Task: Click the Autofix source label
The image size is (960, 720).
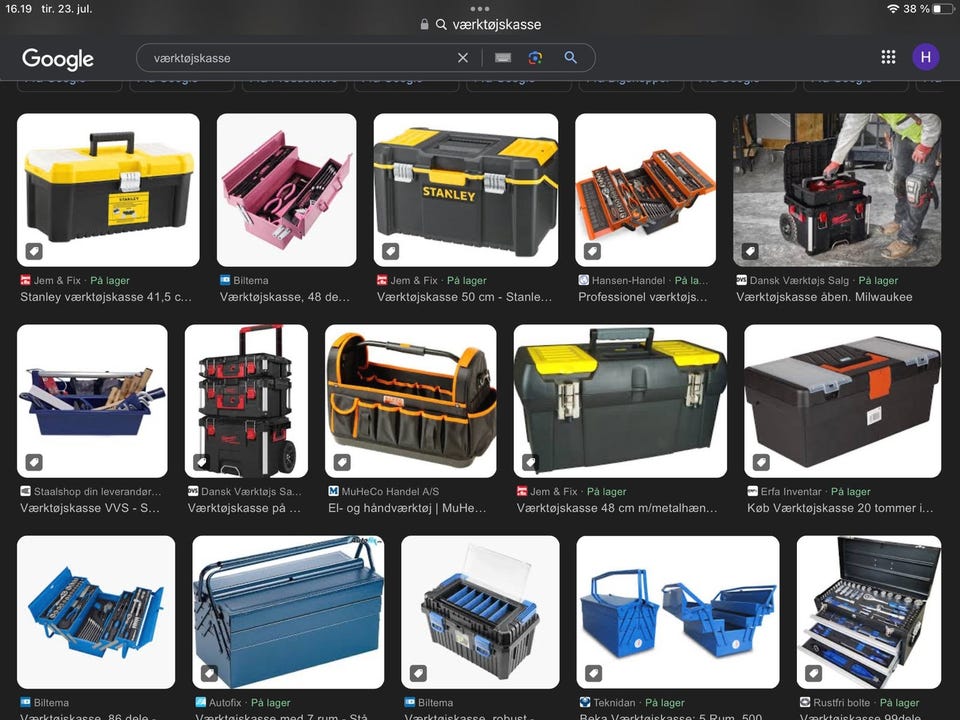Action: 225,703
